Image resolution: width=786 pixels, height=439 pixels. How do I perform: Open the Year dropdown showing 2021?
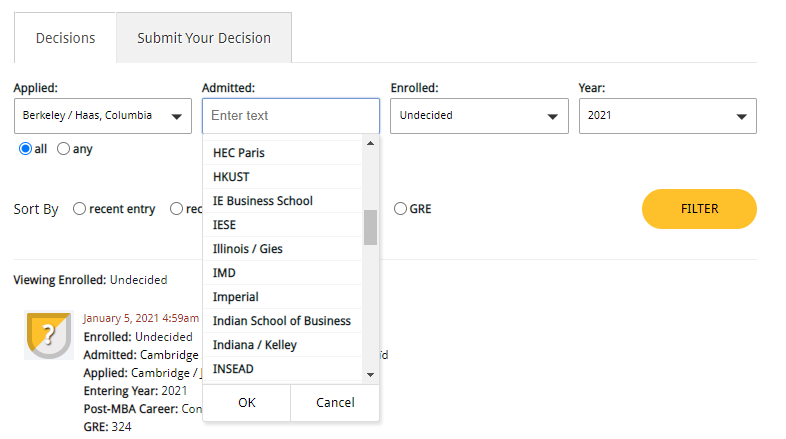tap(668, 116)
